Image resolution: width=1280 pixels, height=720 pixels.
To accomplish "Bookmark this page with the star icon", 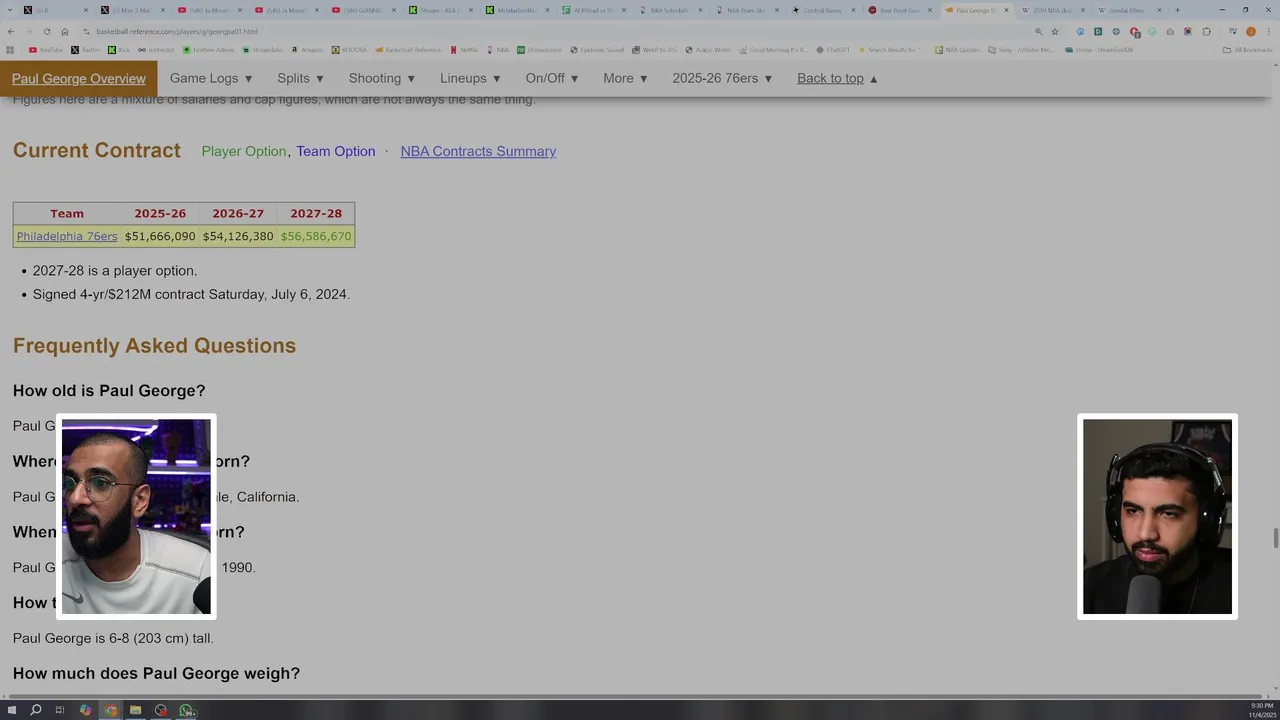I will pos(1055,31).
